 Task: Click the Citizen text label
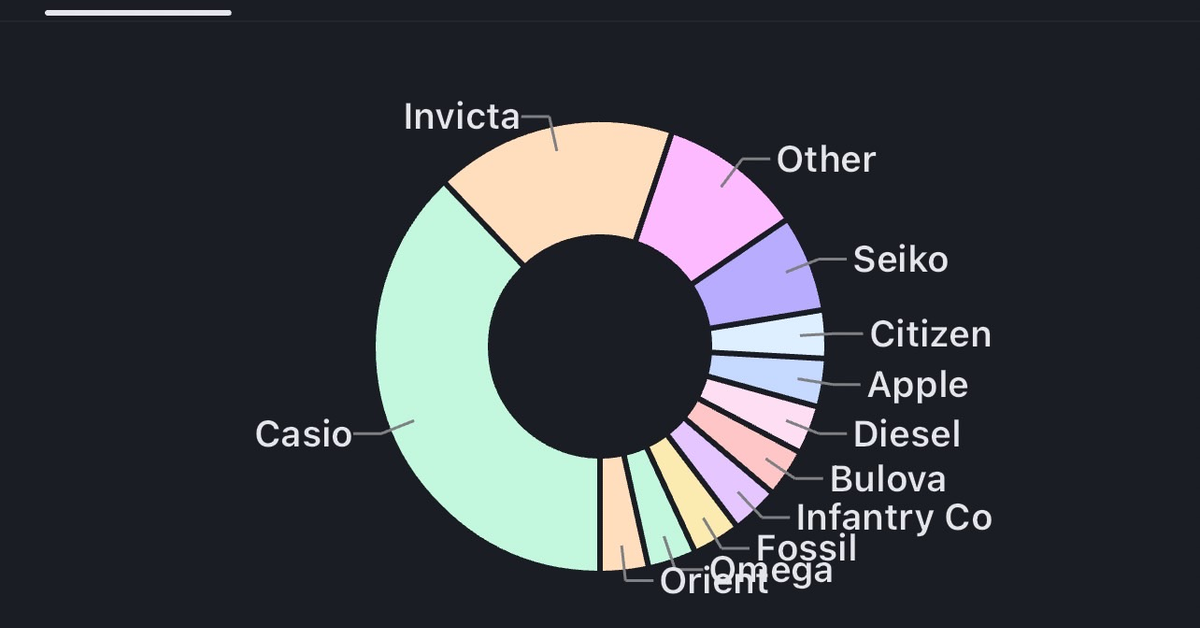coord(930,334)
